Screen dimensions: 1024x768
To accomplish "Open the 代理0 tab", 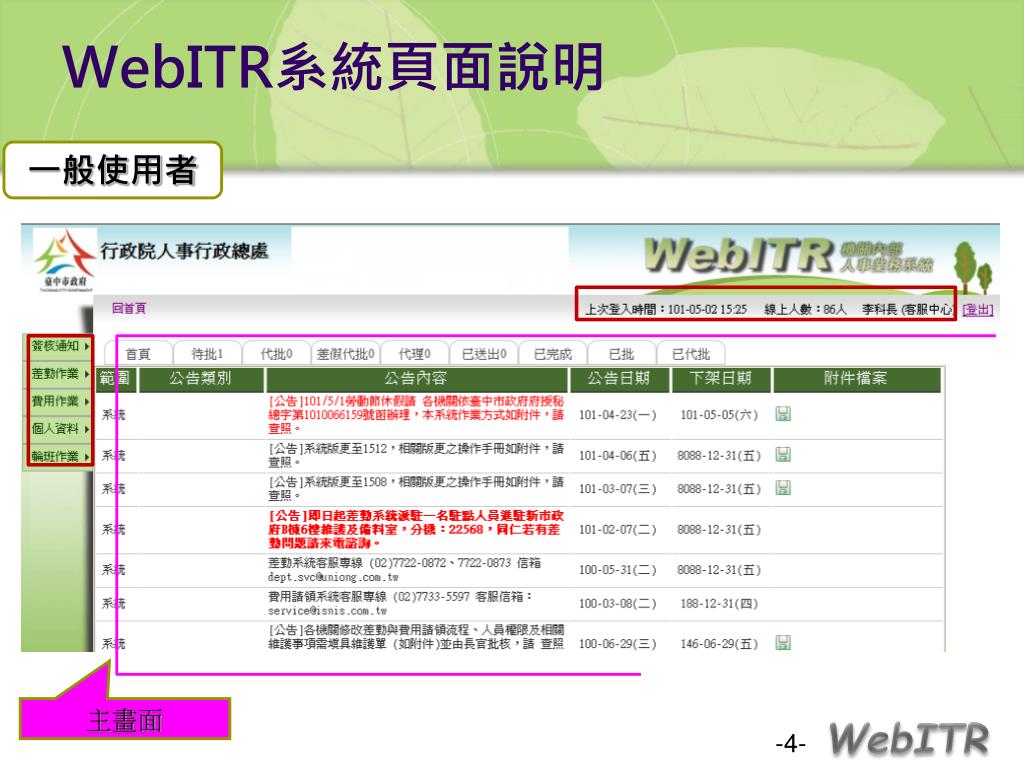I will tap(415, 354).
